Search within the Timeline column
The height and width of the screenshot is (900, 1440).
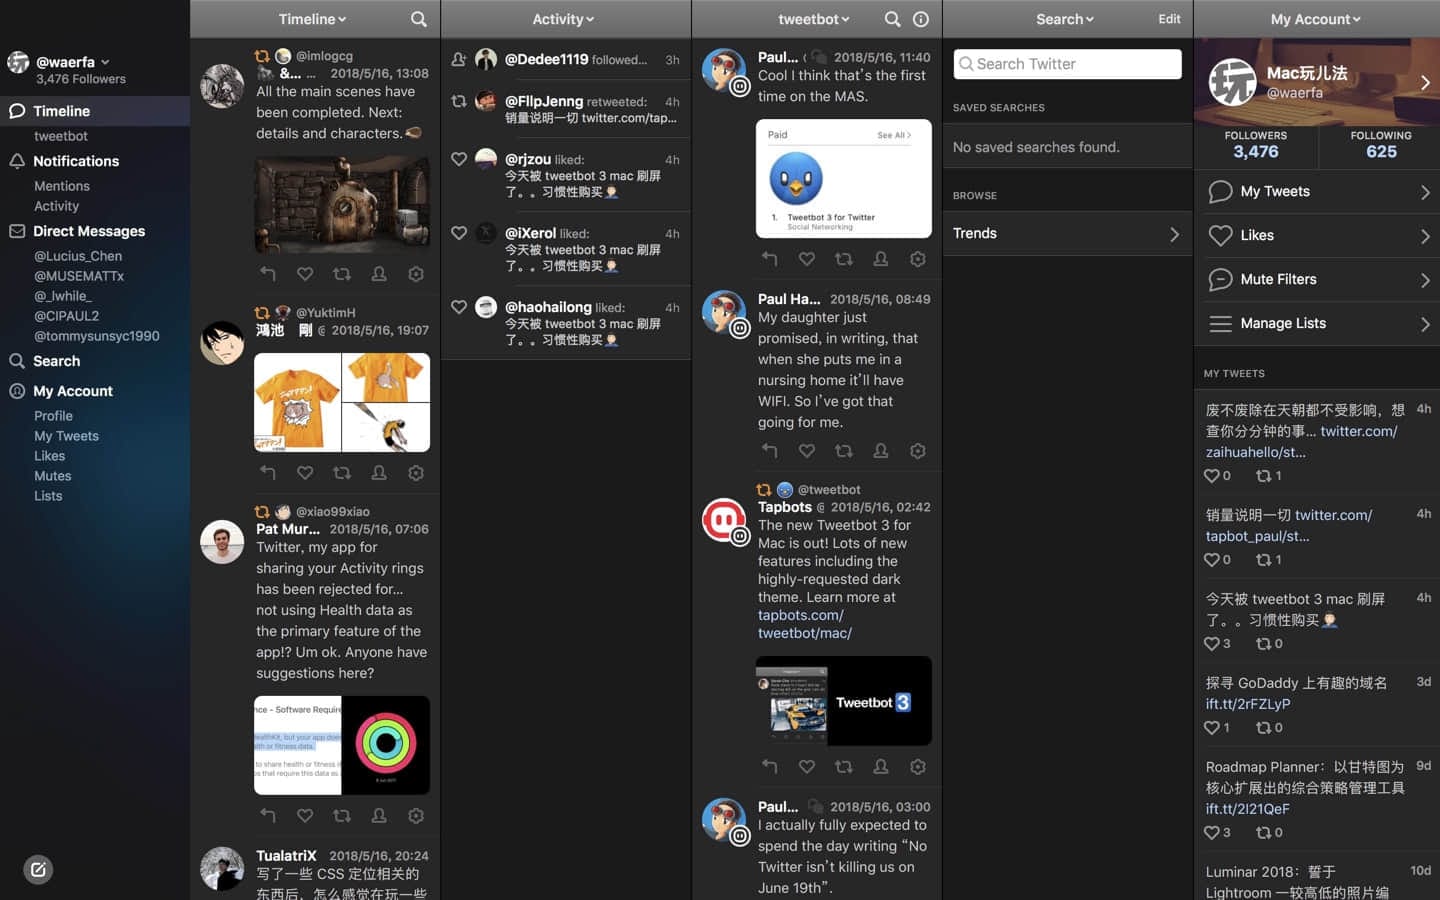pyautogui.click(x=419, y=19)
